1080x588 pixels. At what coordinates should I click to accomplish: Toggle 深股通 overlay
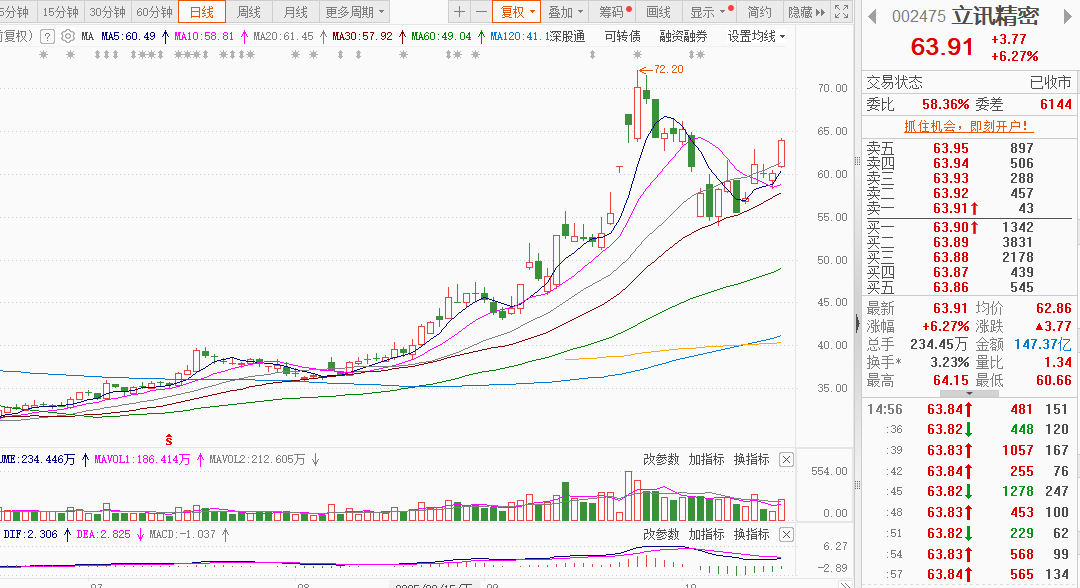click(x=567, y=36)
